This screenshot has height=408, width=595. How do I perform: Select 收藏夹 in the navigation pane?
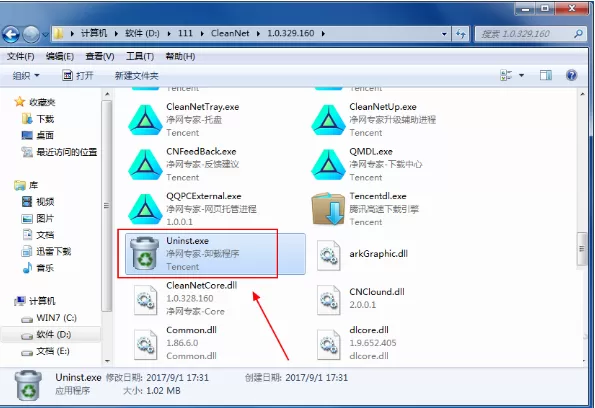[x=35, y=102]
